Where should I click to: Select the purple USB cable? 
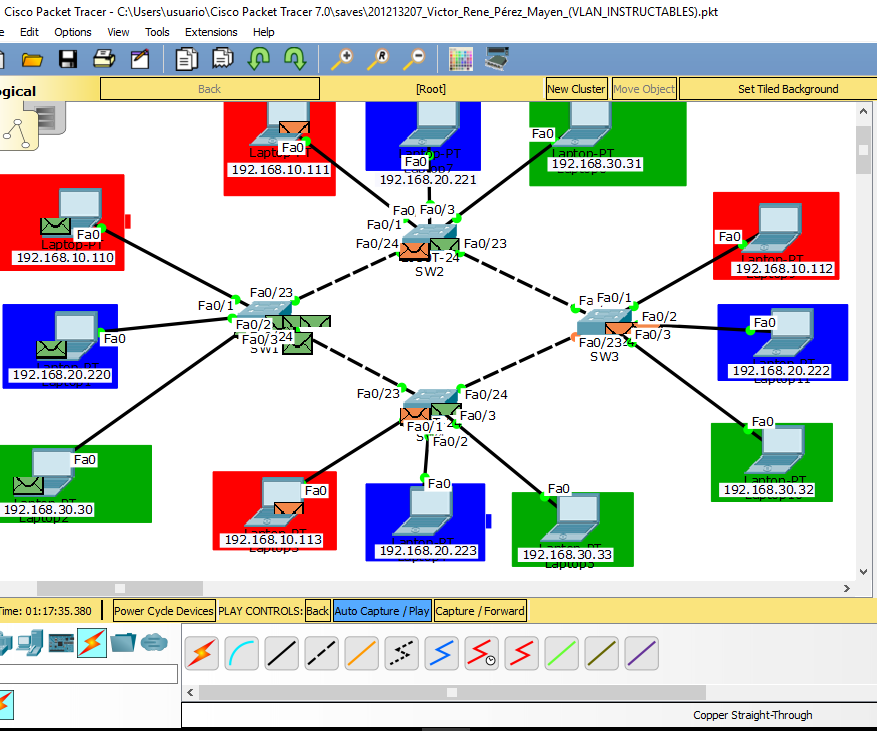coord(642,653)
